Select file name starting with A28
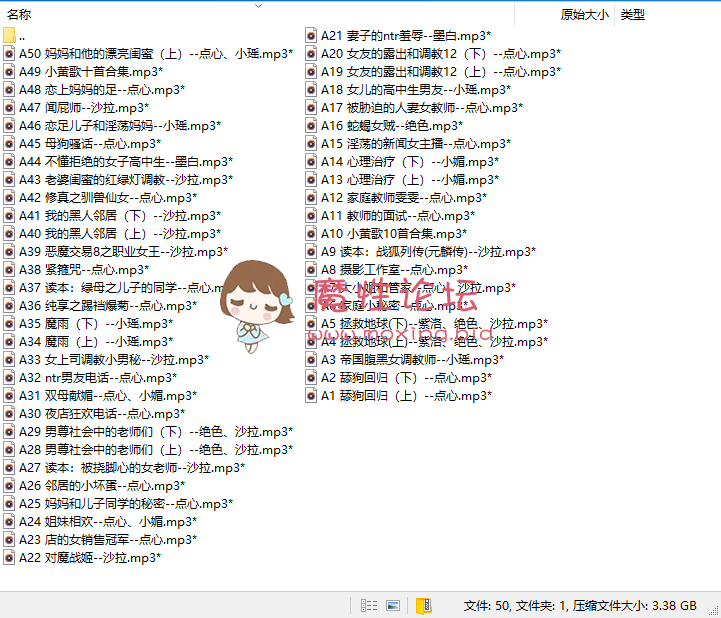The height and width of the screenshot is (618, 721). [156, 450]
